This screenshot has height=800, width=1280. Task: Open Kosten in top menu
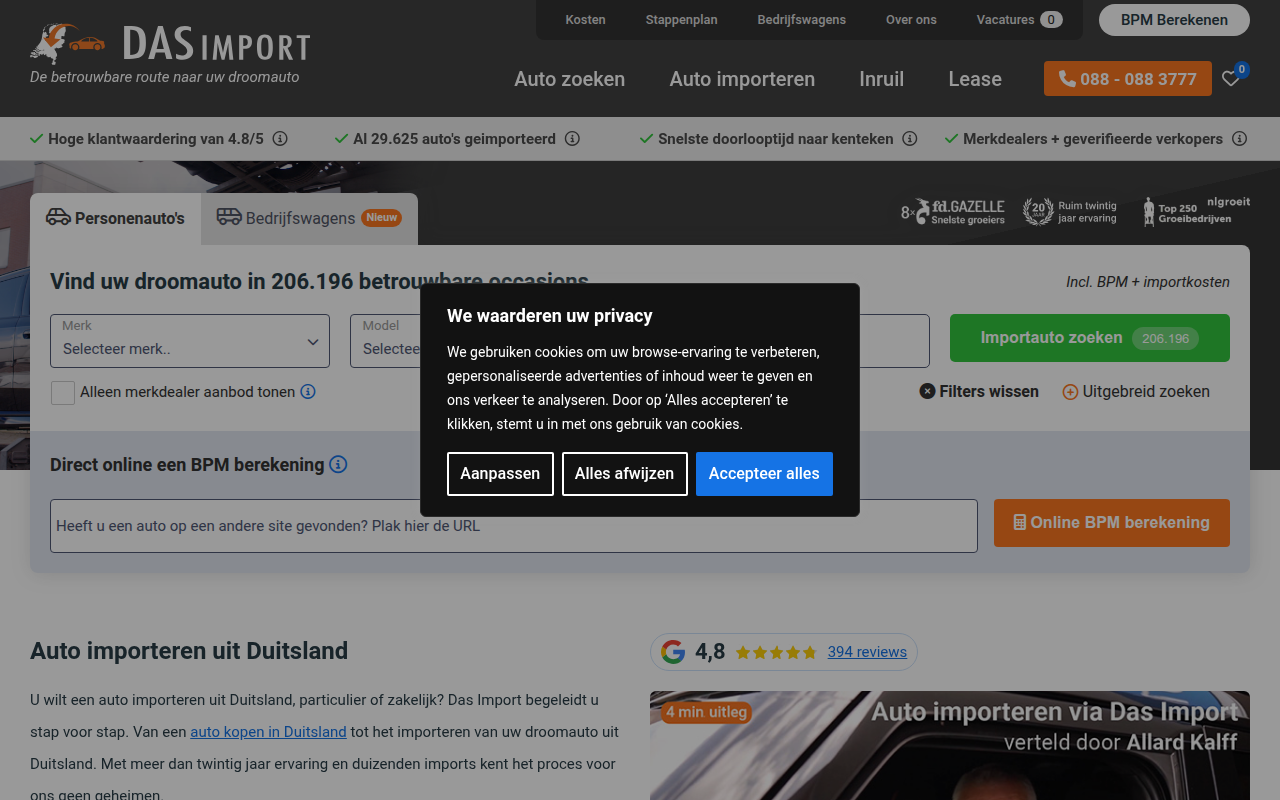click(585, 20)
